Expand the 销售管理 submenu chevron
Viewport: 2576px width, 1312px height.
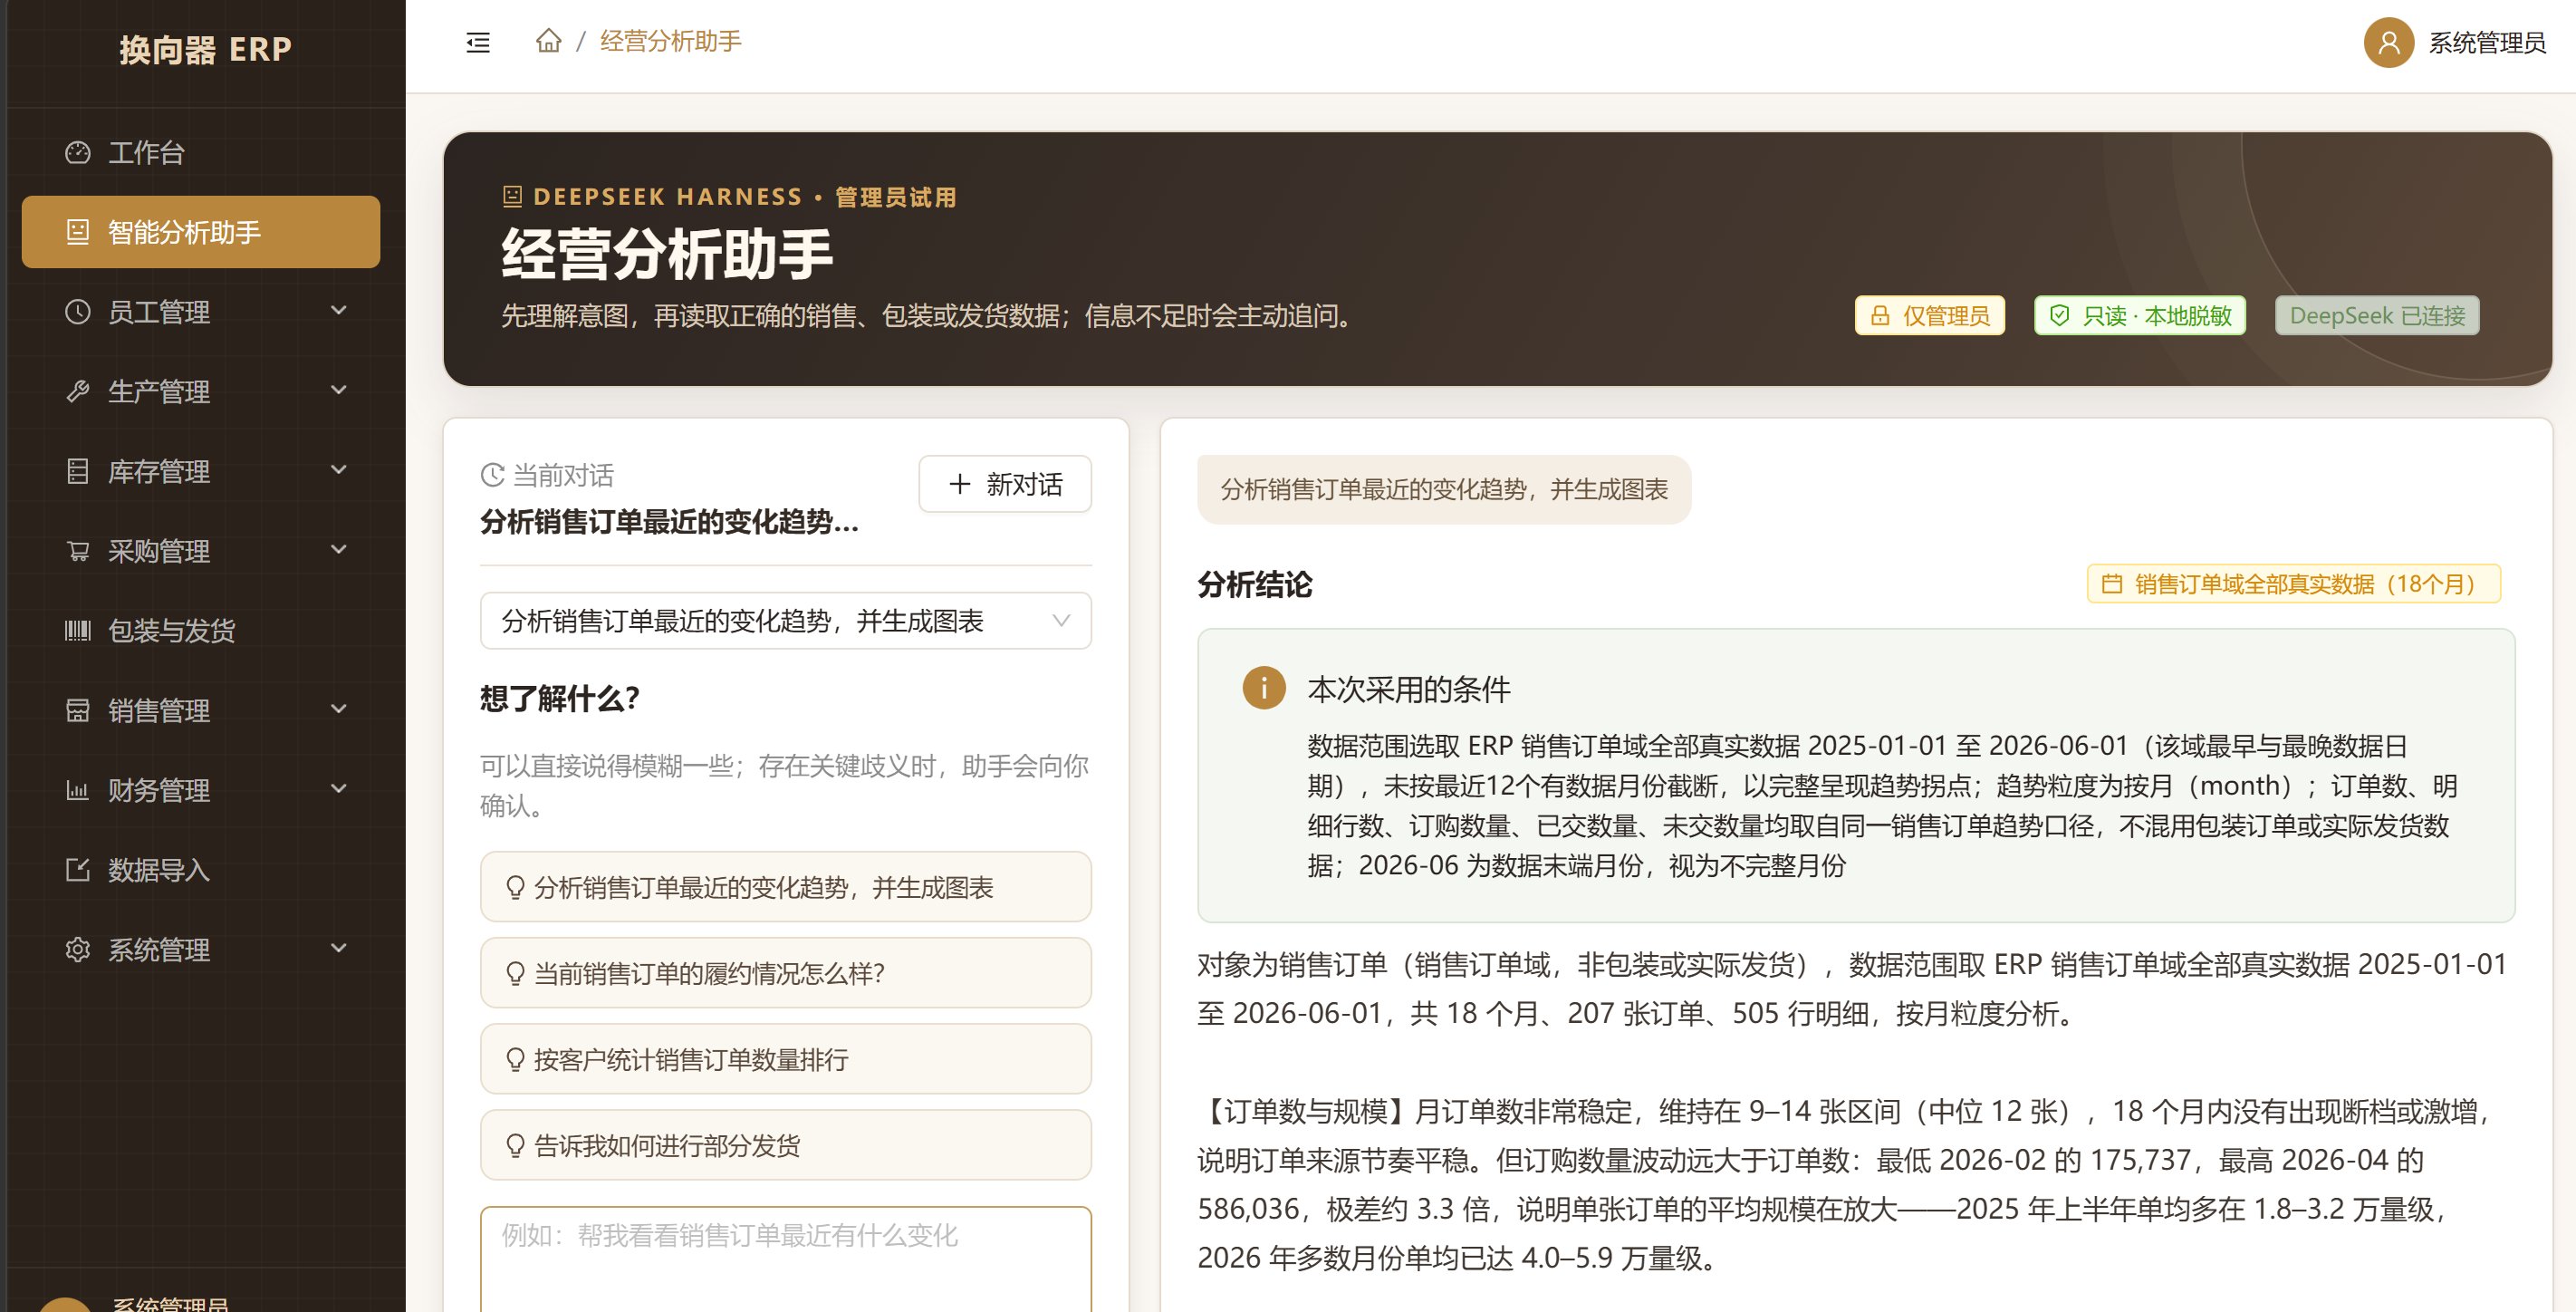339,709
